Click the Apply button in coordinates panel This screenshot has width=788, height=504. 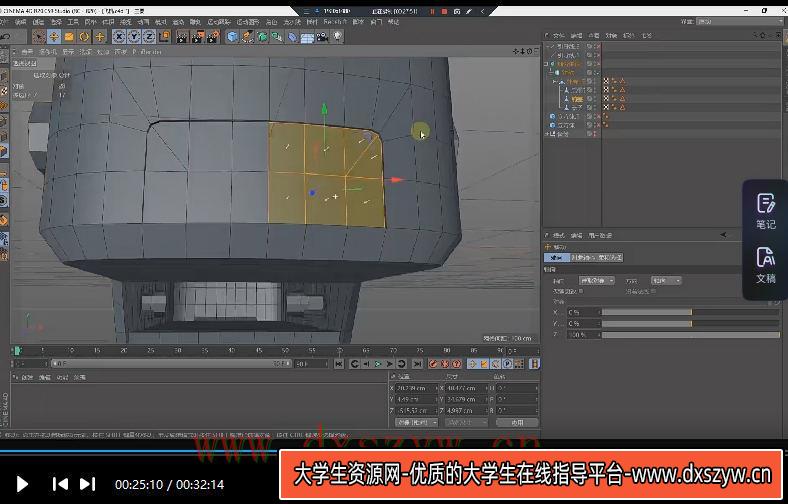[x=518, y=423]
